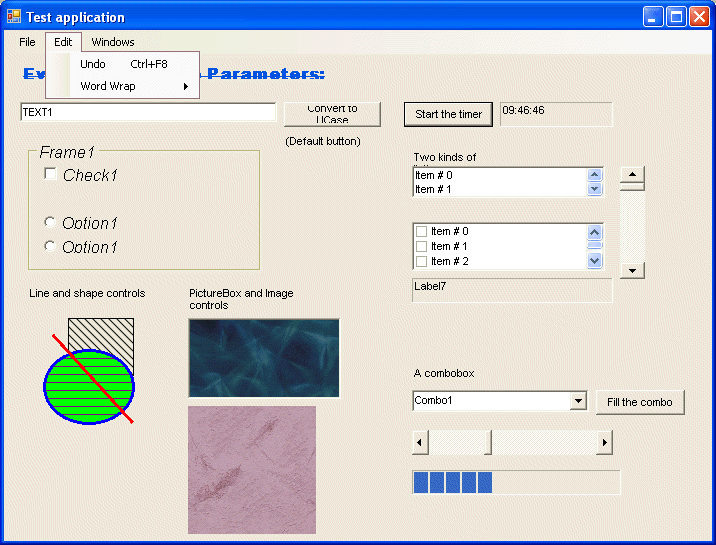
Task: Click the horizontal scrollbar right arrow
Action: (x=605, y=442)
